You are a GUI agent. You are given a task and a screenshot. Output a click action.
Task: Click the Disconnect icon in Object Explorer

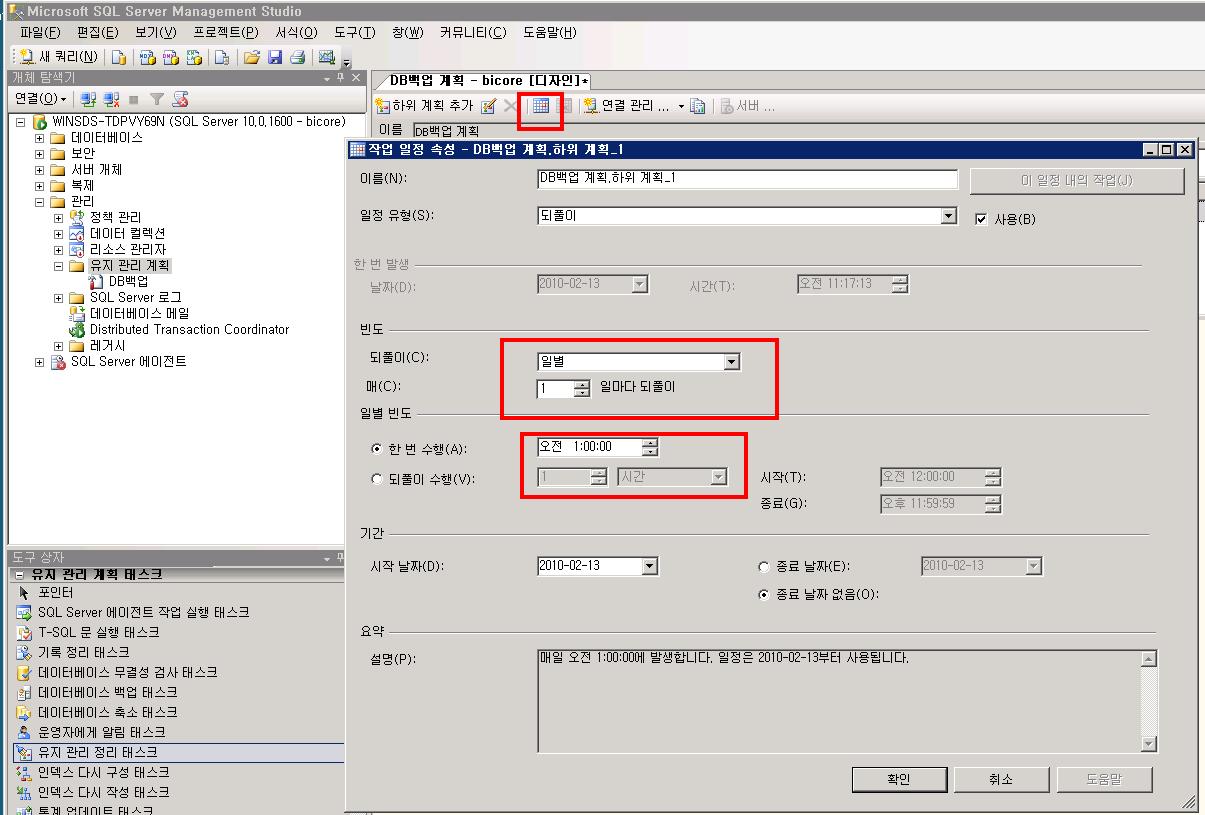pos(110,99)
